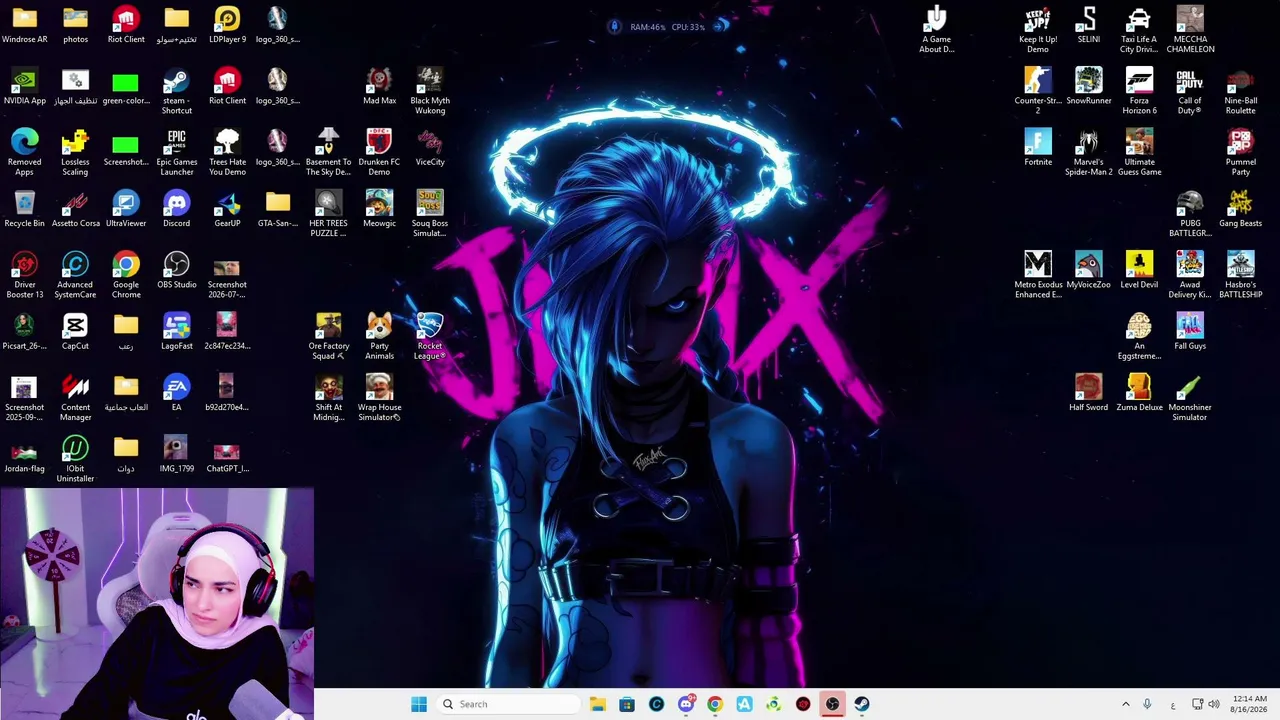The height and width of the screenshot is (720, 1280).
Task: Select the Shift At Midnight shortcut
Action: (x=328, y=398)
